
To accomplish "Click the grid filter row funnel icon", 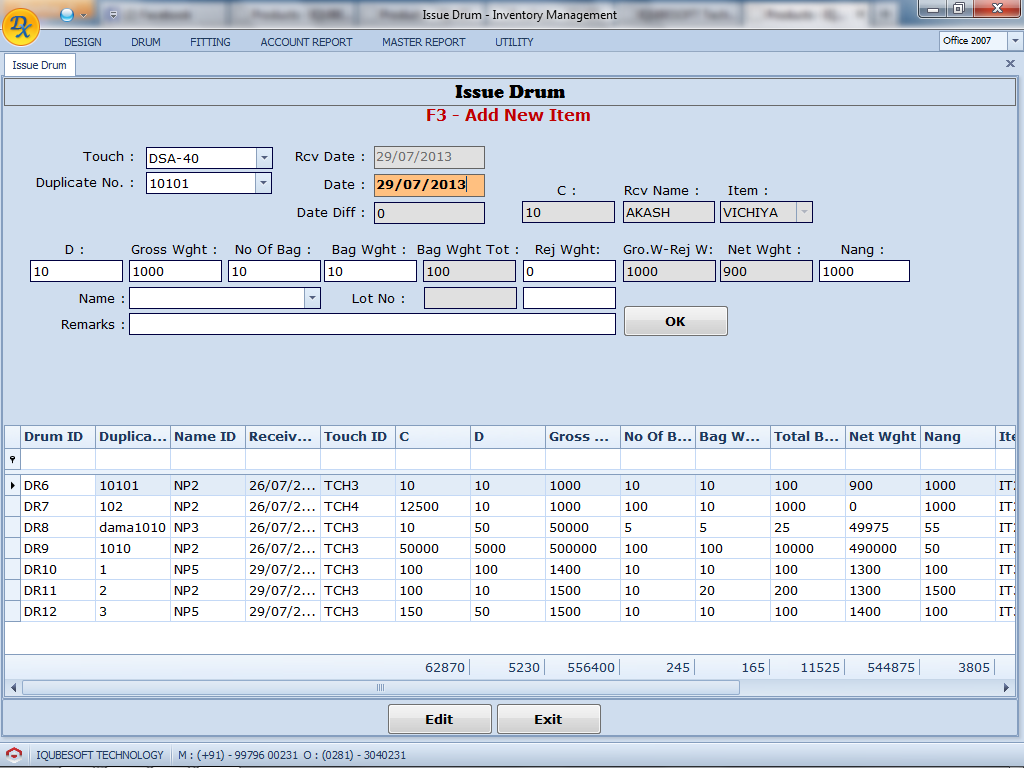I will (x=13, y=459).
